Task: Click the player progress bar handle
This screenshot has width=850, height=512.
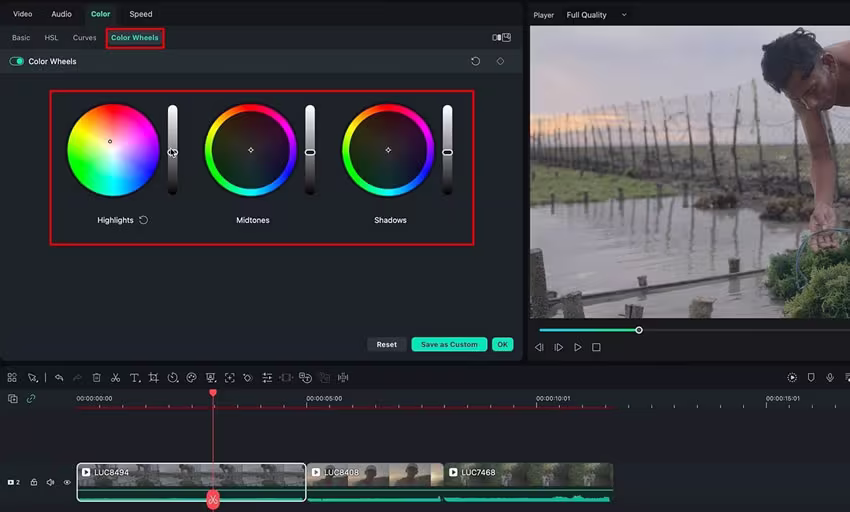Action: [x=639, y=330]
